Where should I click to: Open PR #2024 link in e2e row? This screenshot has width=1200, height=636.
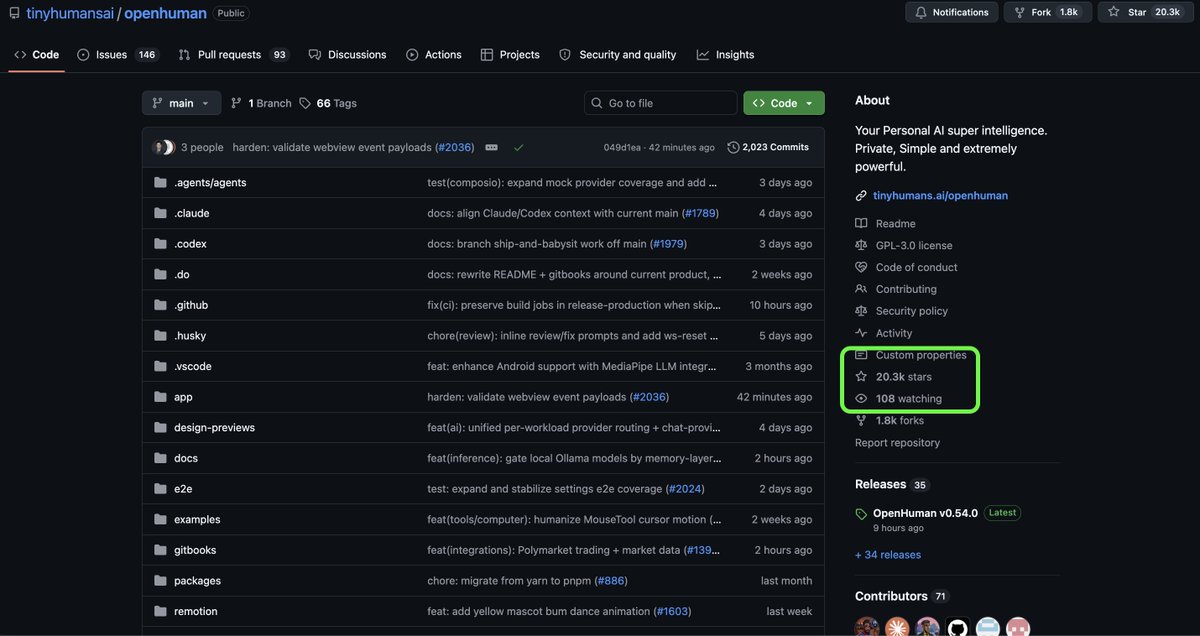685,489
